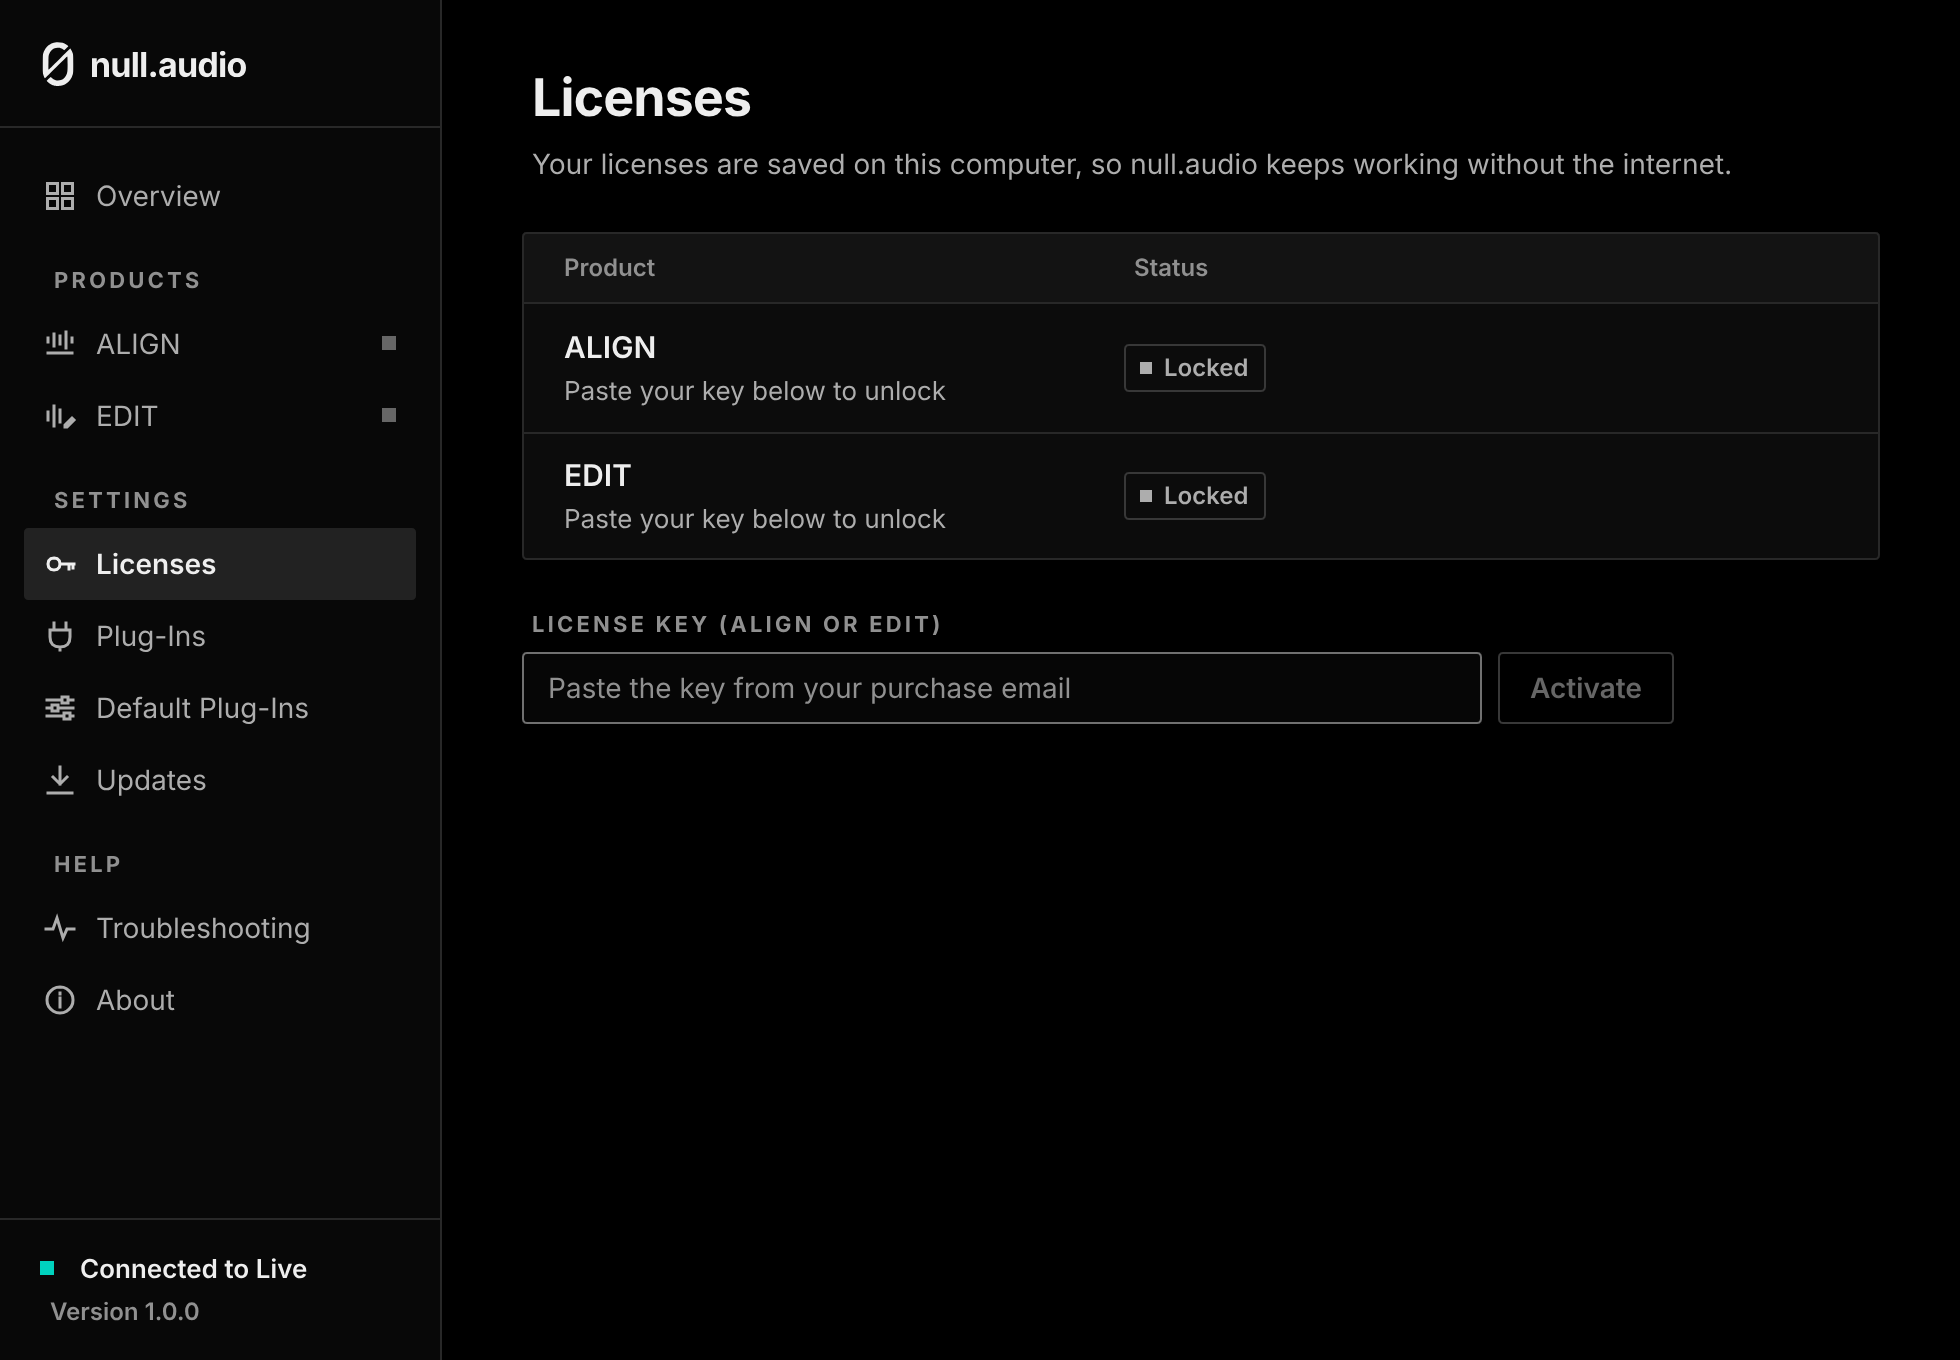Open the ALIGN product page
Viewport: 1960px width, 1360px height.
coord(220,344)
